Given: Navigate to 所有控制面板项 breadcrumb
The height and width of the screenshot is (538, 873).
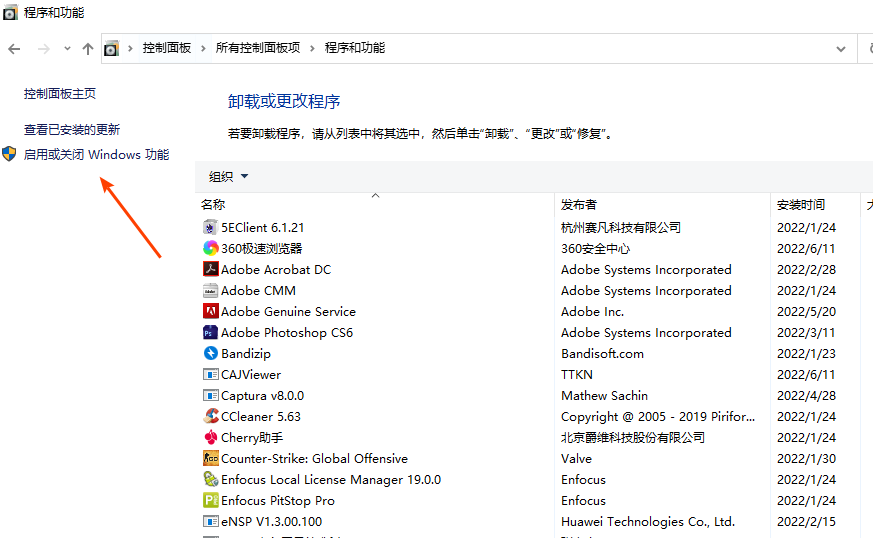Looking at the screenshot, I should [x=258, y=48].
